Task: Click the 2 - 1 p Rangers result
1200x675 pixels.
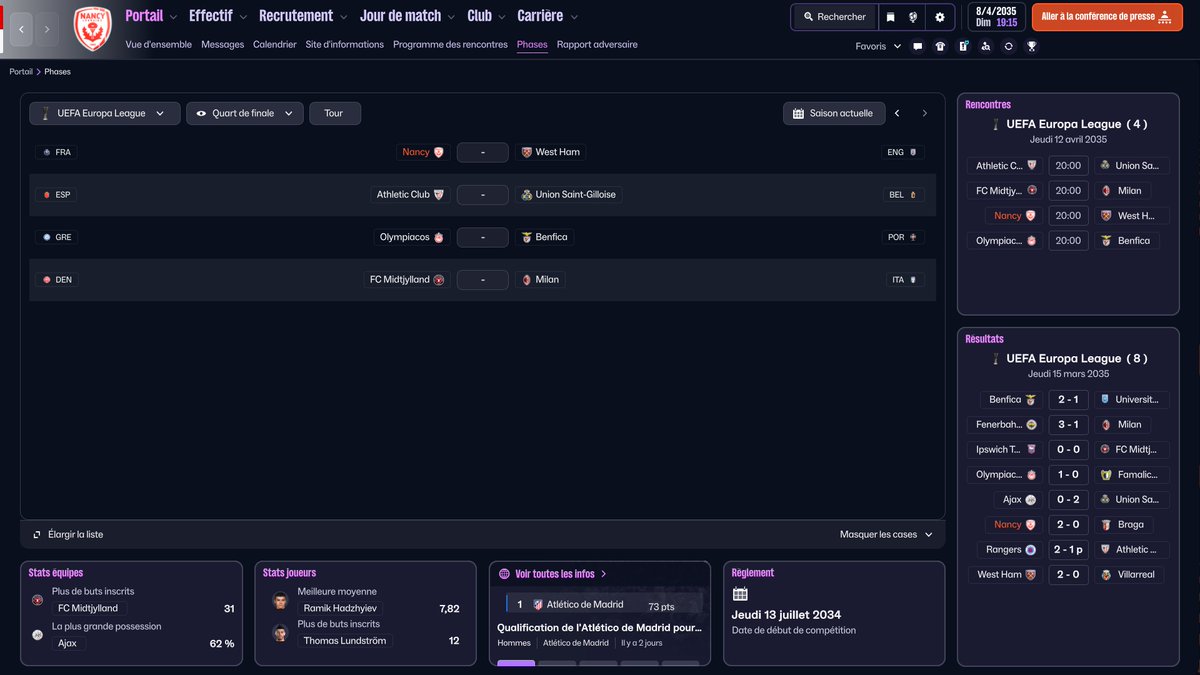Action: pyautogui.click(x=1068, y=549)
